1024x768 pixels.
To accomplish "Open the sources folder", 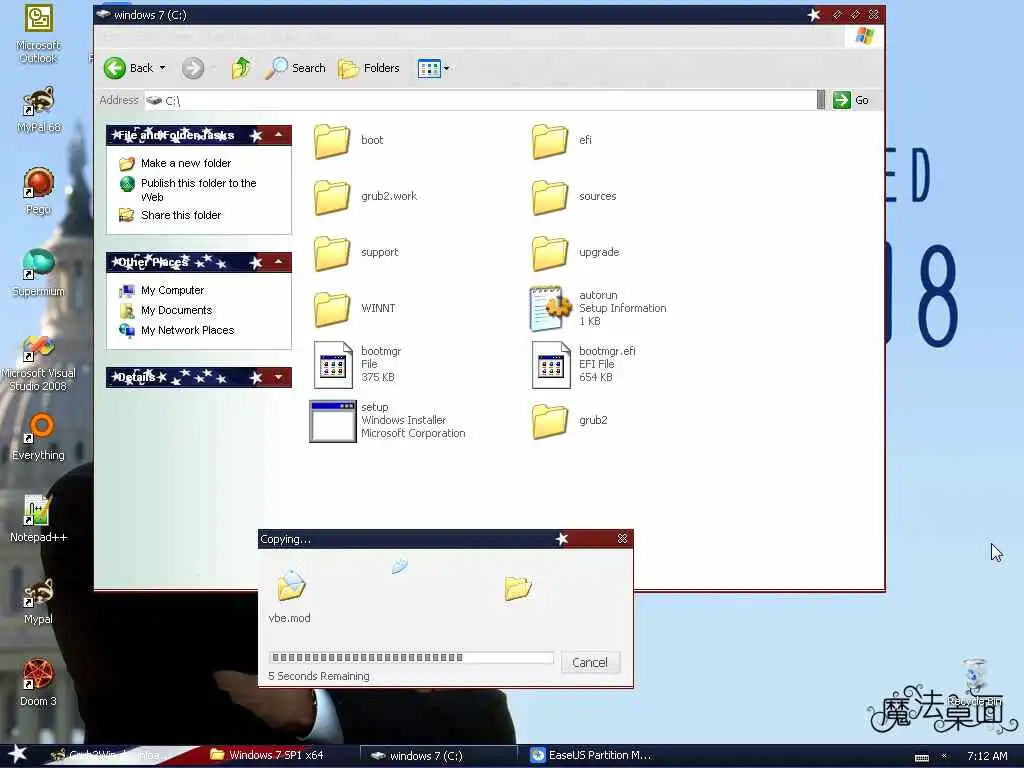I will coord(573,197).
